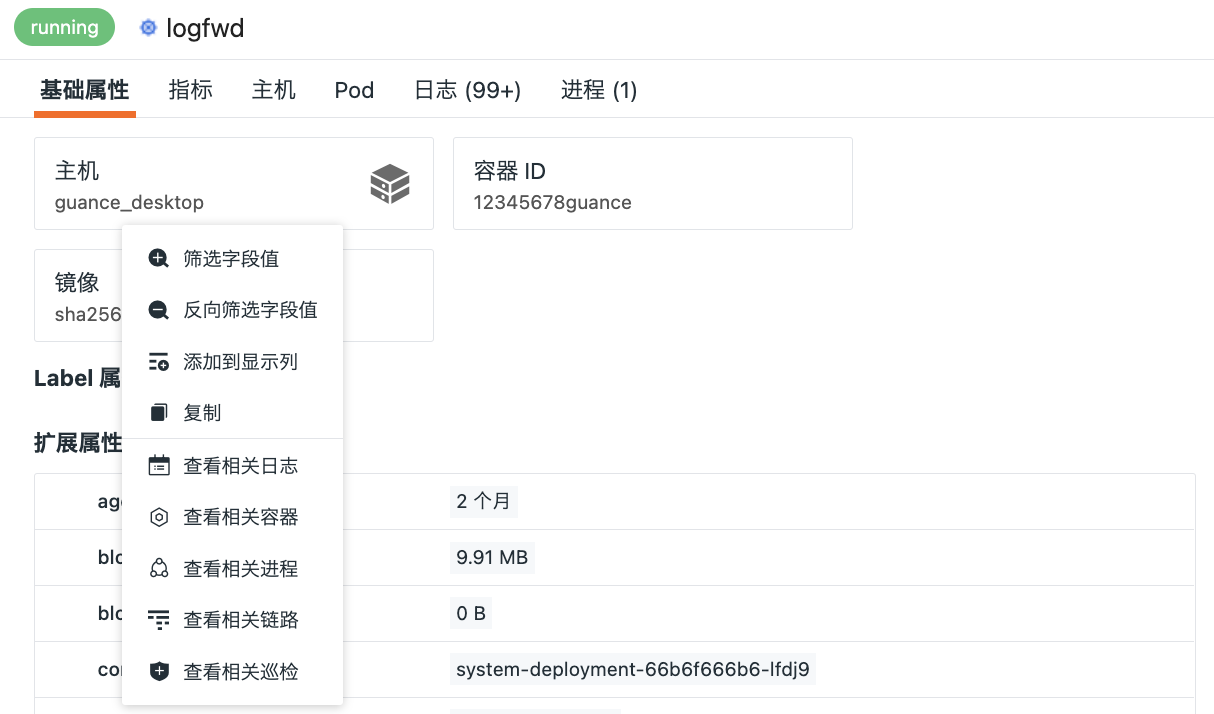Switch to the Pod tab
This screenshot has height=714, width=1214.
(x=354, y=90)
